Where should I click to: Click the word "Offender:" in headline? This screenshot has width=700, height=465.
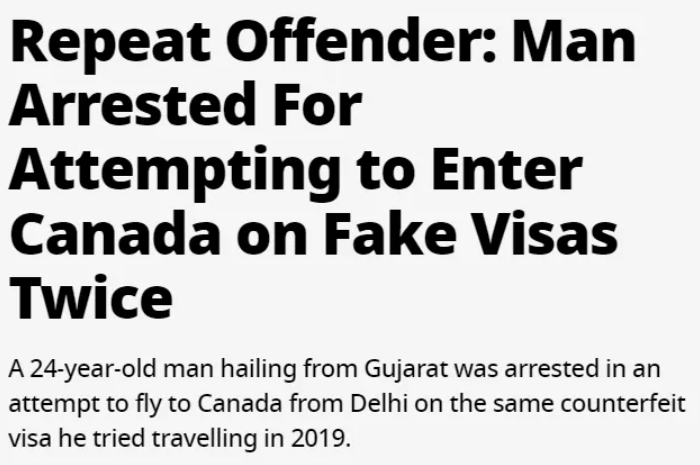361,41
